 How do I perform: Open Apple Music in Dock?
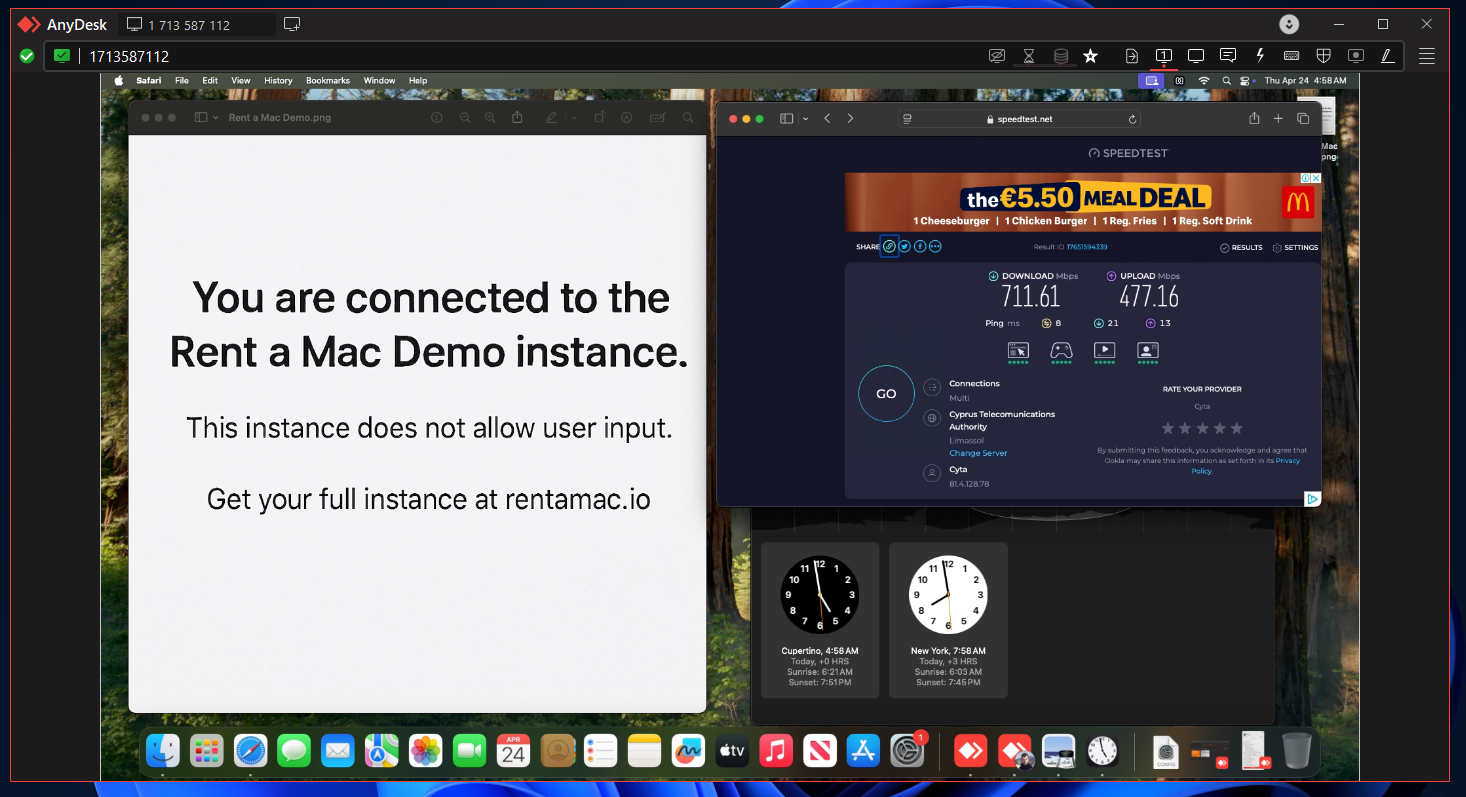tap(776, 750)
